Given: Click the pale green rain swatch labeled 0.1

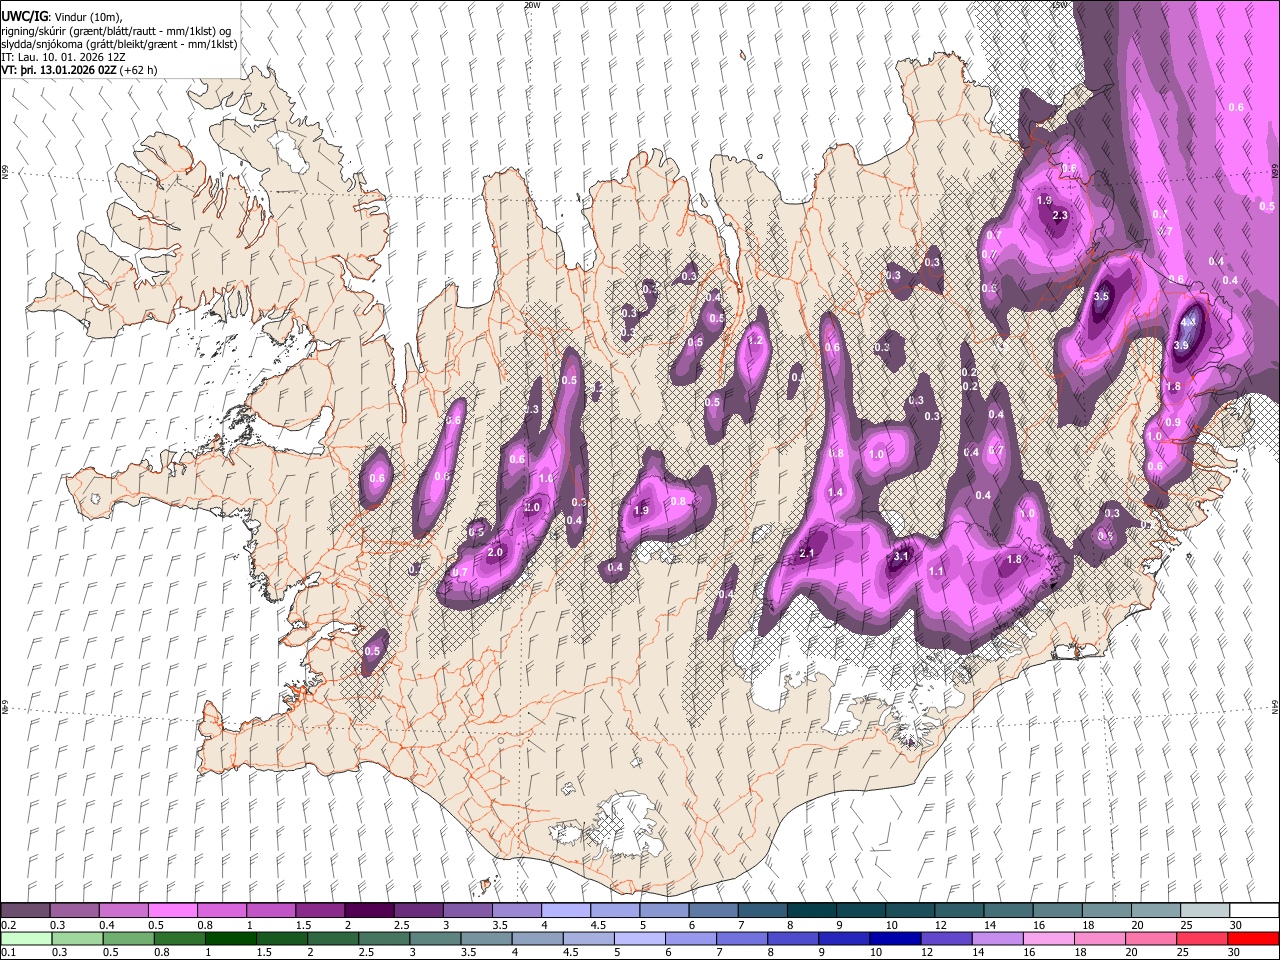Looking at the screenshot, I should (x=26, y=938).
